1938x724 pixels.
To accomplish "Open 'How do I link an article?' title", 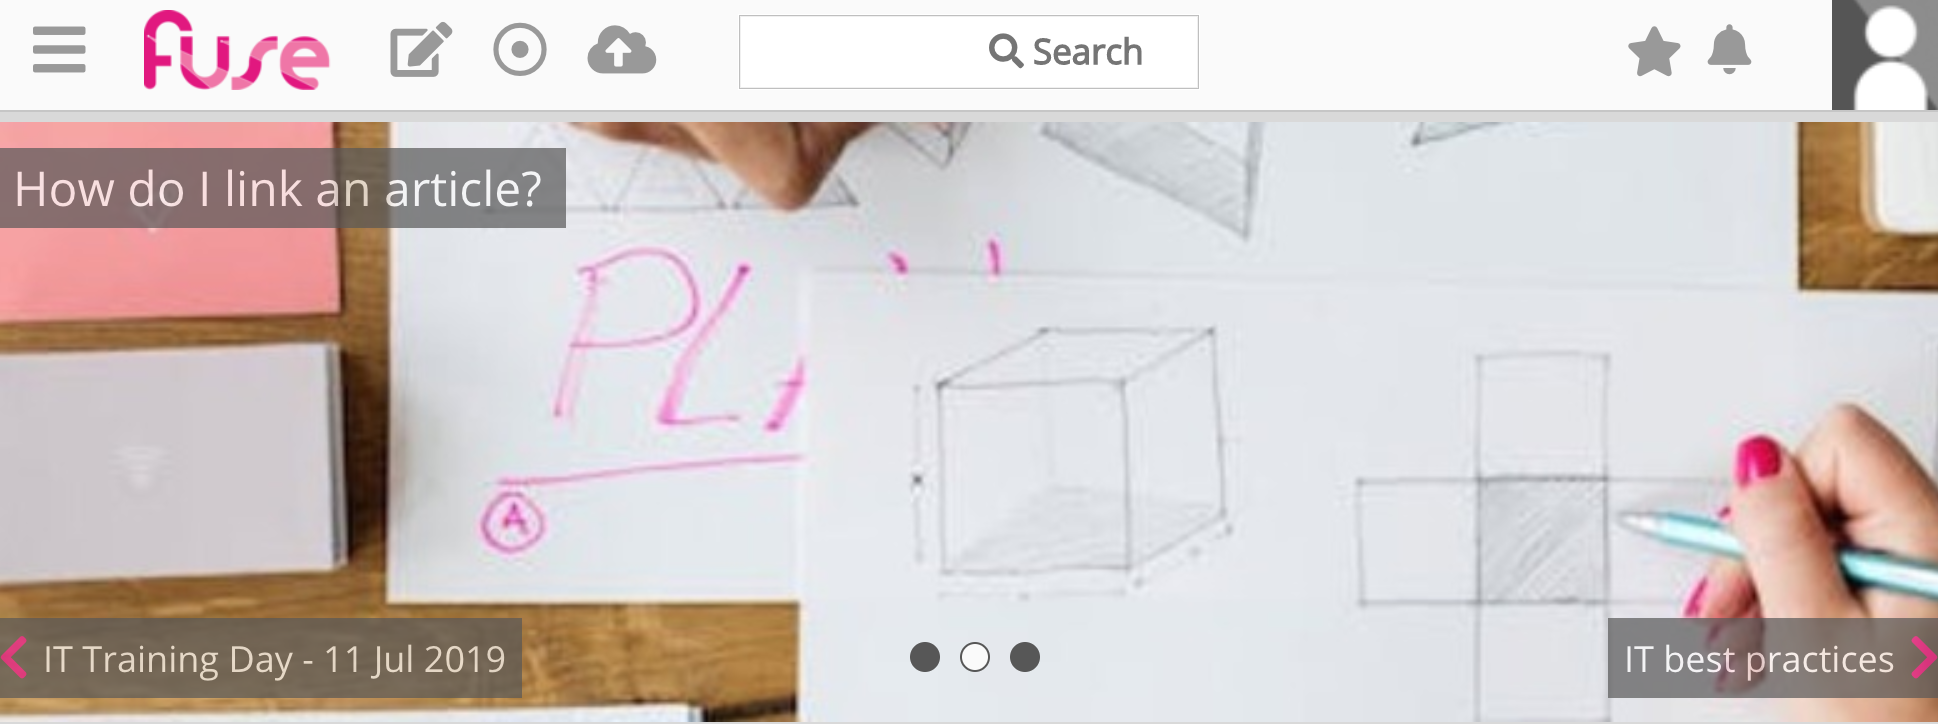I will [x=278, y=188].
